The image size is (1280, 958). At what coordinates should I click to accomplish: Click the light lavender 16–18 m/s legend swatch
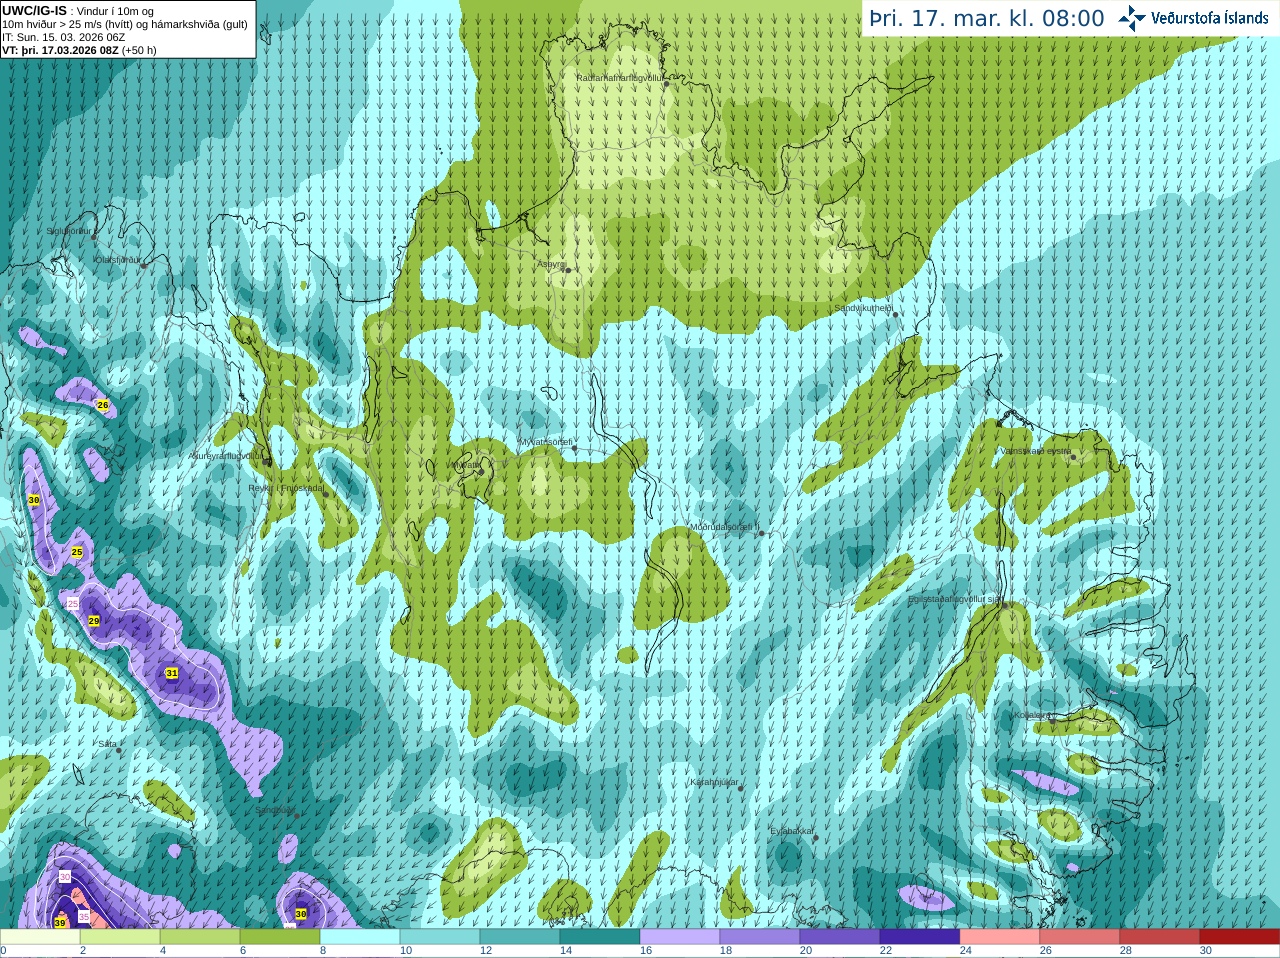pyautogui.click(x=680, y=937)
